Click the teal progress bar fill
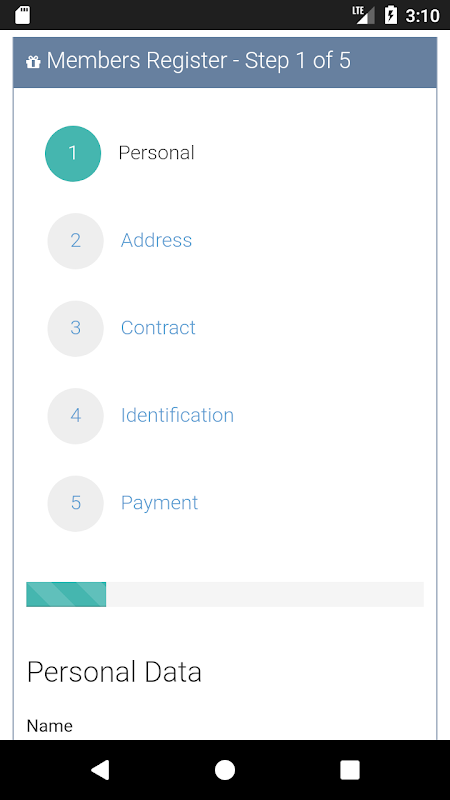The height and width of the screenshot is (800, 450). 66,594
